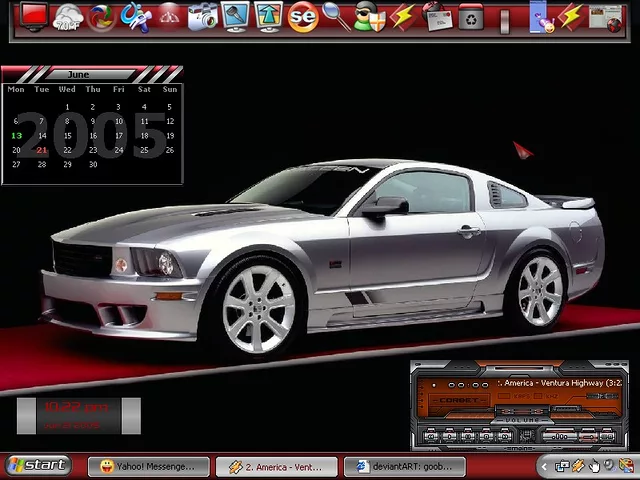Switch to Yahoo! Messenger taskbar window
The image size is (640, 480).
coord(149,466)
